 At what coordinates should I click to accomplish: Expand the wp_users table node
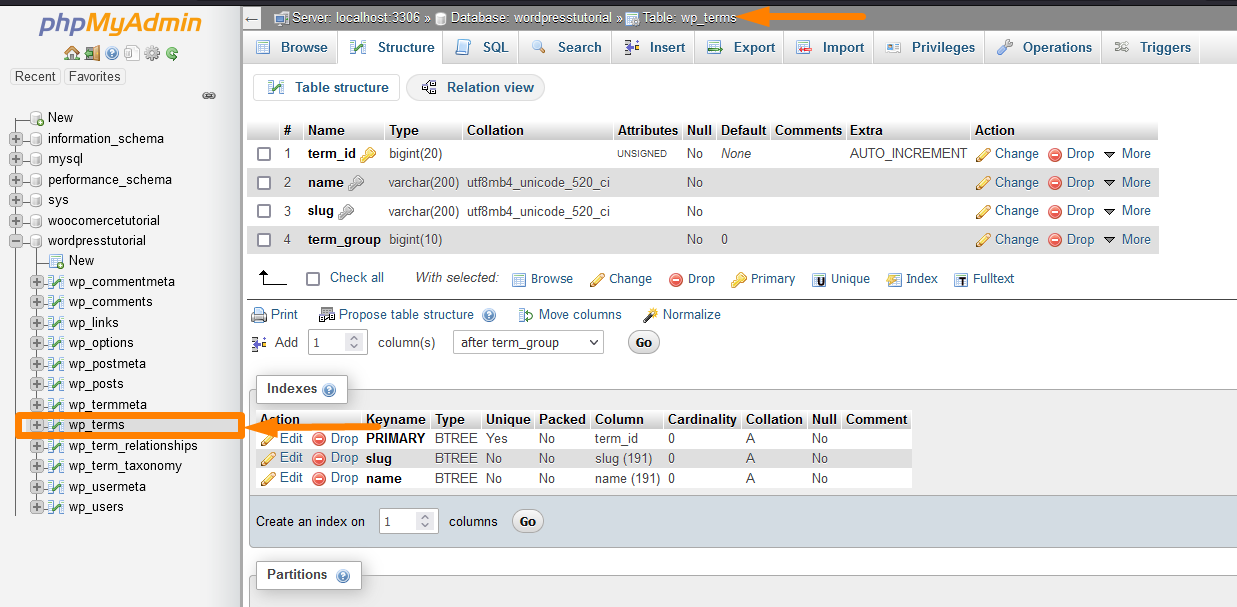pos(37,507)
